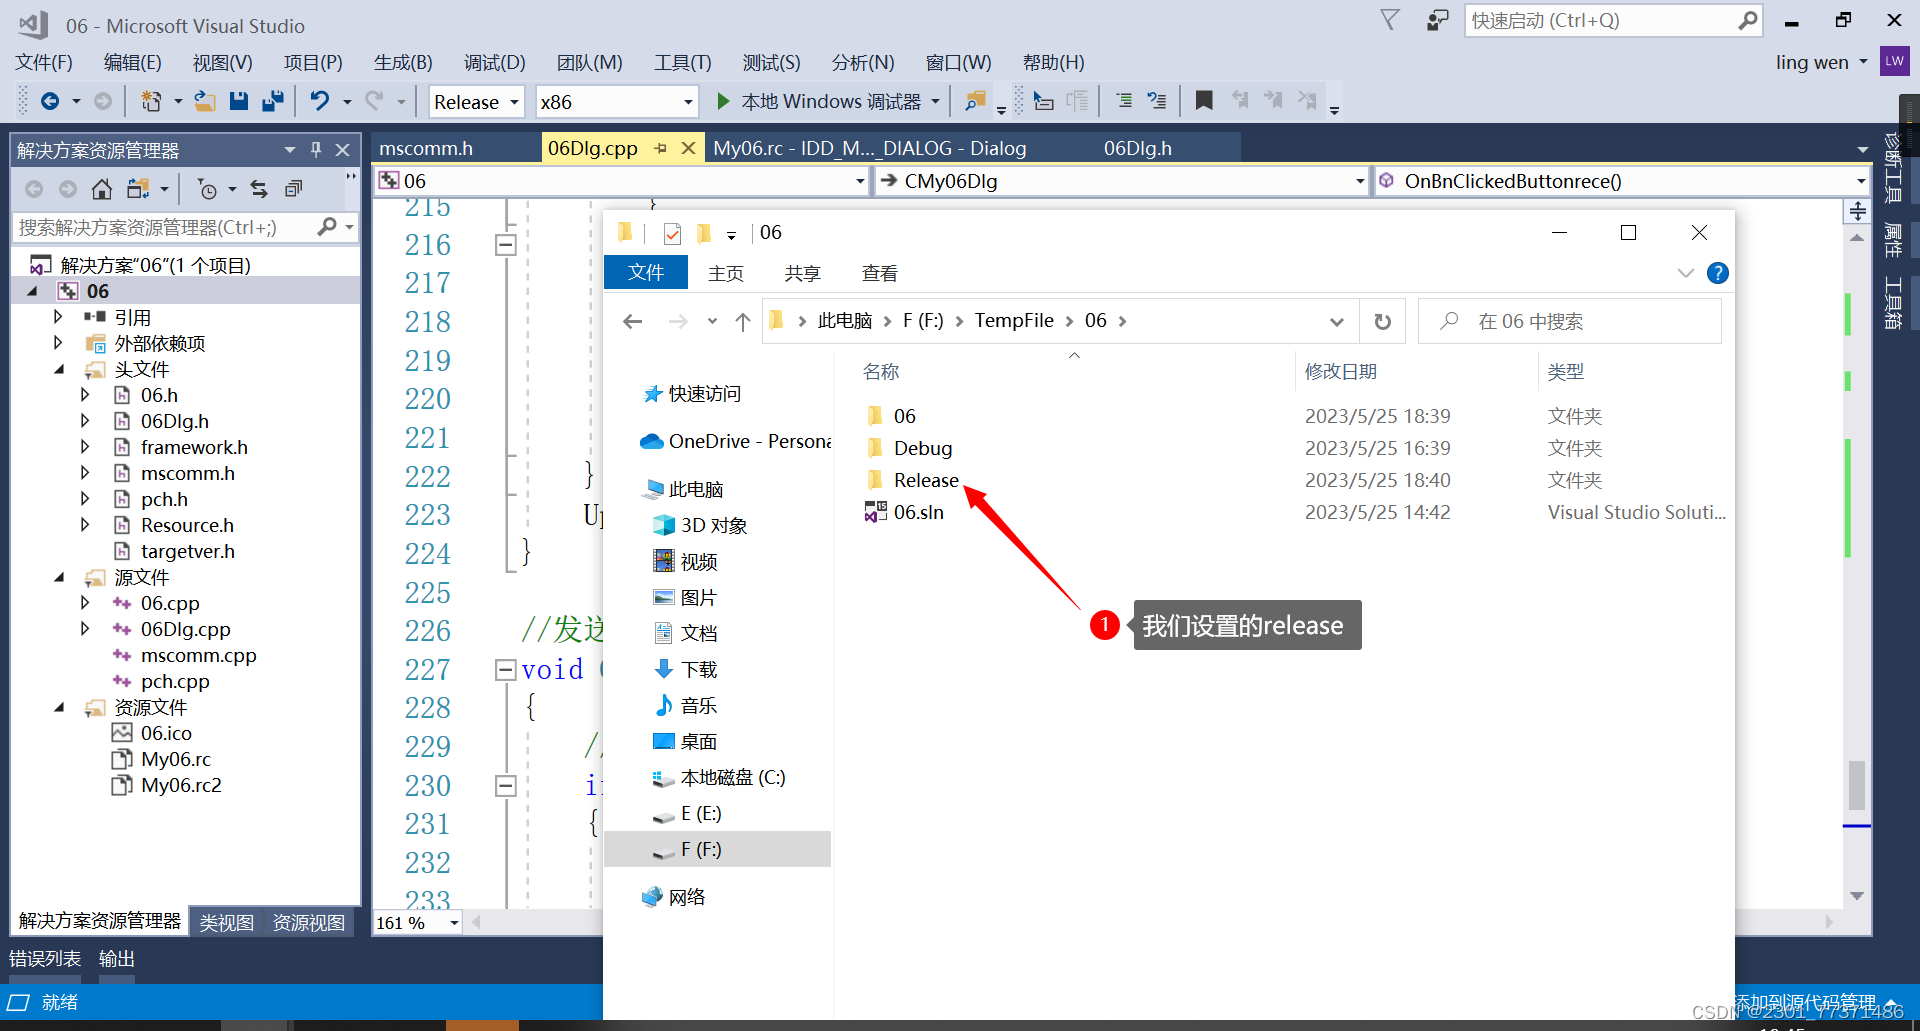Click the Pin toggle in Solution Explorer
Viewport: 1920px width, 1031px height.
[x=316, y=148]
